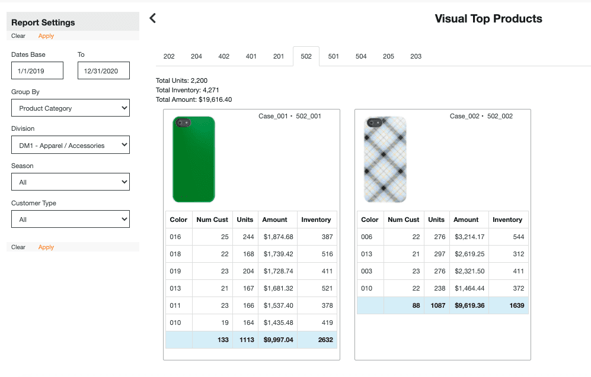Click the Amount column header in Case_001 table
Screen dimensions: 591x377
275,220
